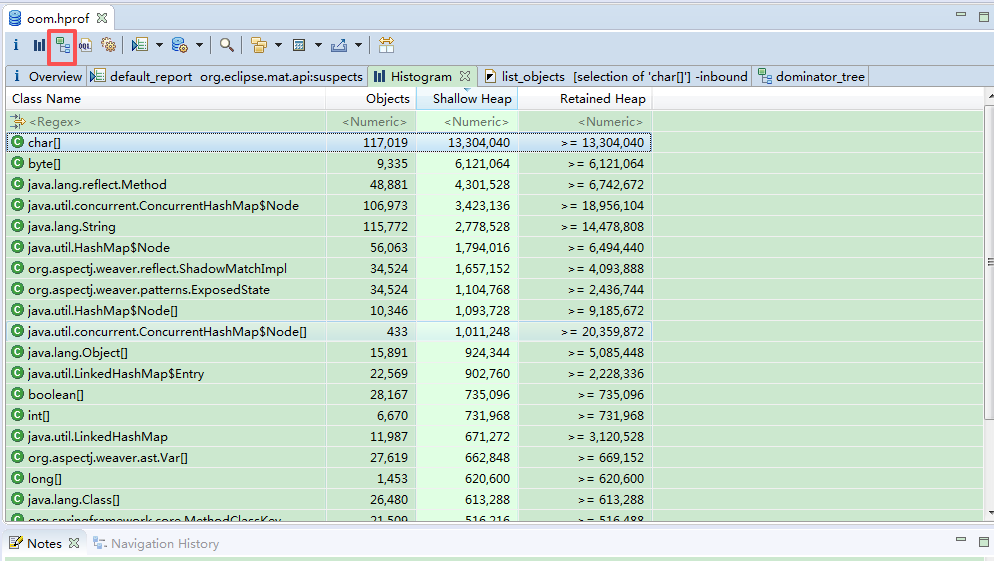The height and width of the screenshot is (561, 994).
Task: Click the class icon beside boolean[]
Action: [x=18, y=394]
